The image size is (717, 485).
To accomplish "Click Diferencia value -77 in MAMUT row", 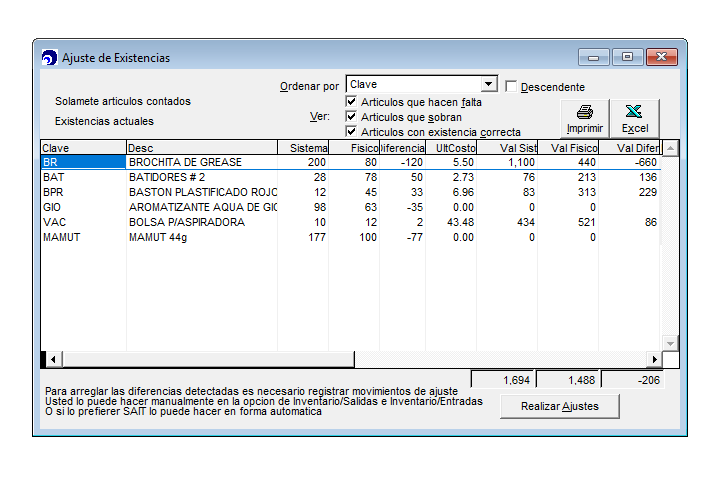I will point(415,237).
